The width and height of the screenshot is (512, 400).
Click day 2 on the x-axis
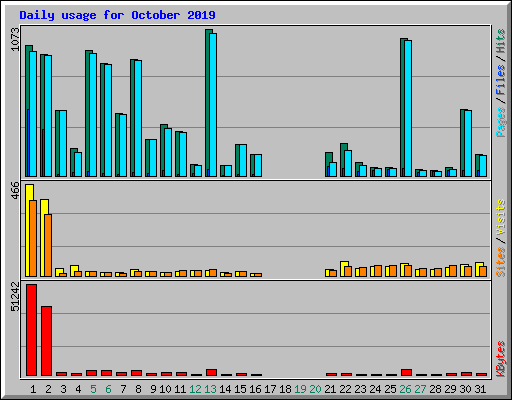48,389
